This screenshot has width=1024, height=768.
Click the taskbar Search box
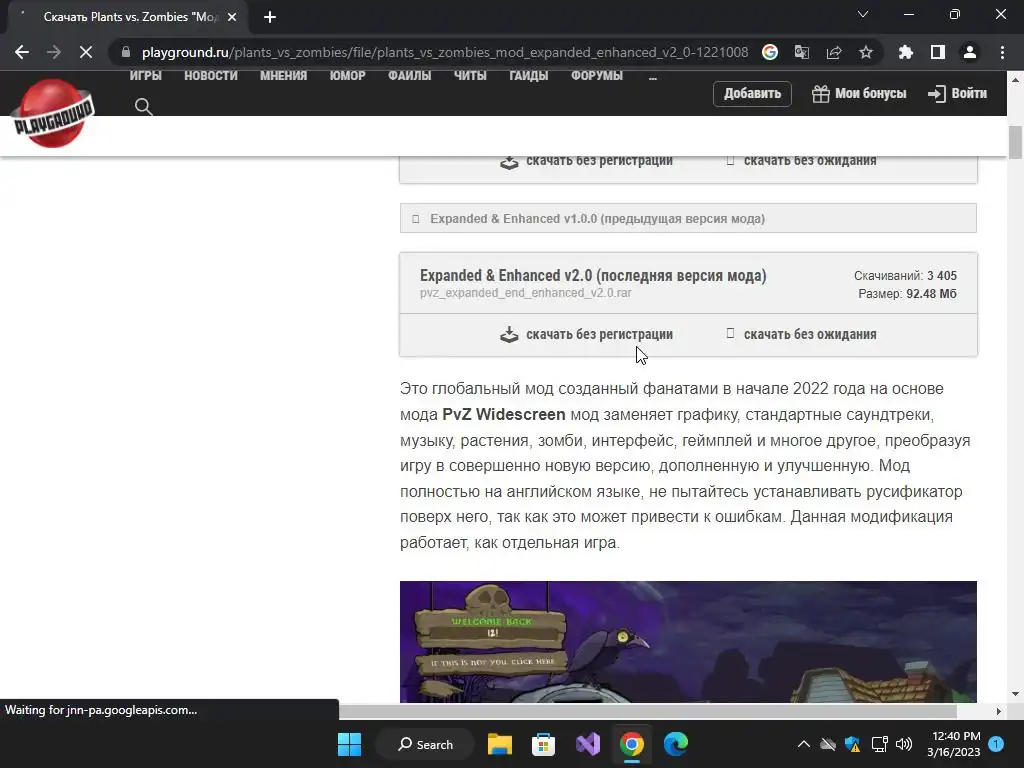point(426,744)
